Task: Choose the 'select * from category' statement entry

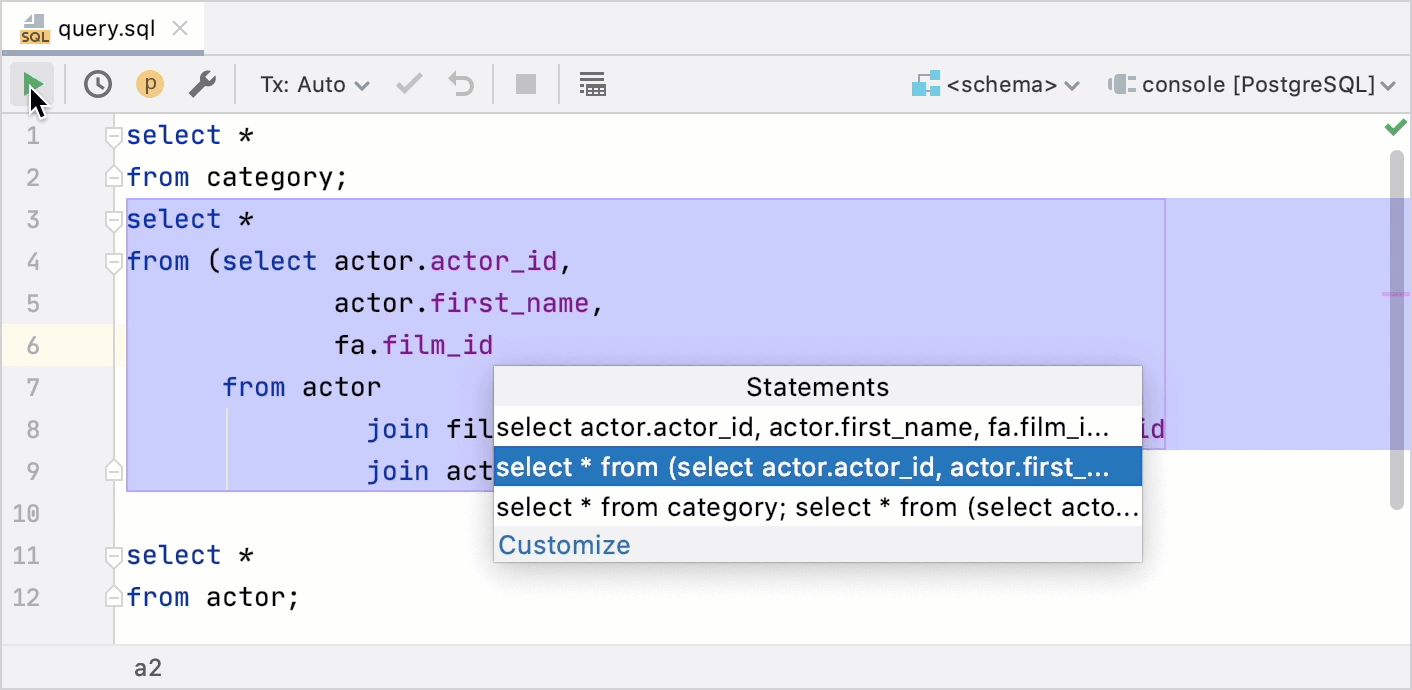Action: point(817,506)
